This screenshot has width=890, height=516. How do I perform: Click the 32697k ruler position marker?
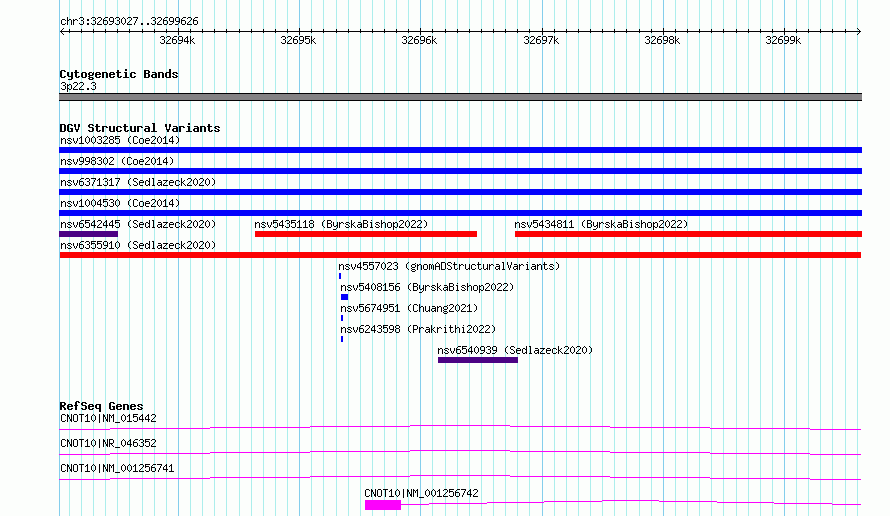point(541,40)
